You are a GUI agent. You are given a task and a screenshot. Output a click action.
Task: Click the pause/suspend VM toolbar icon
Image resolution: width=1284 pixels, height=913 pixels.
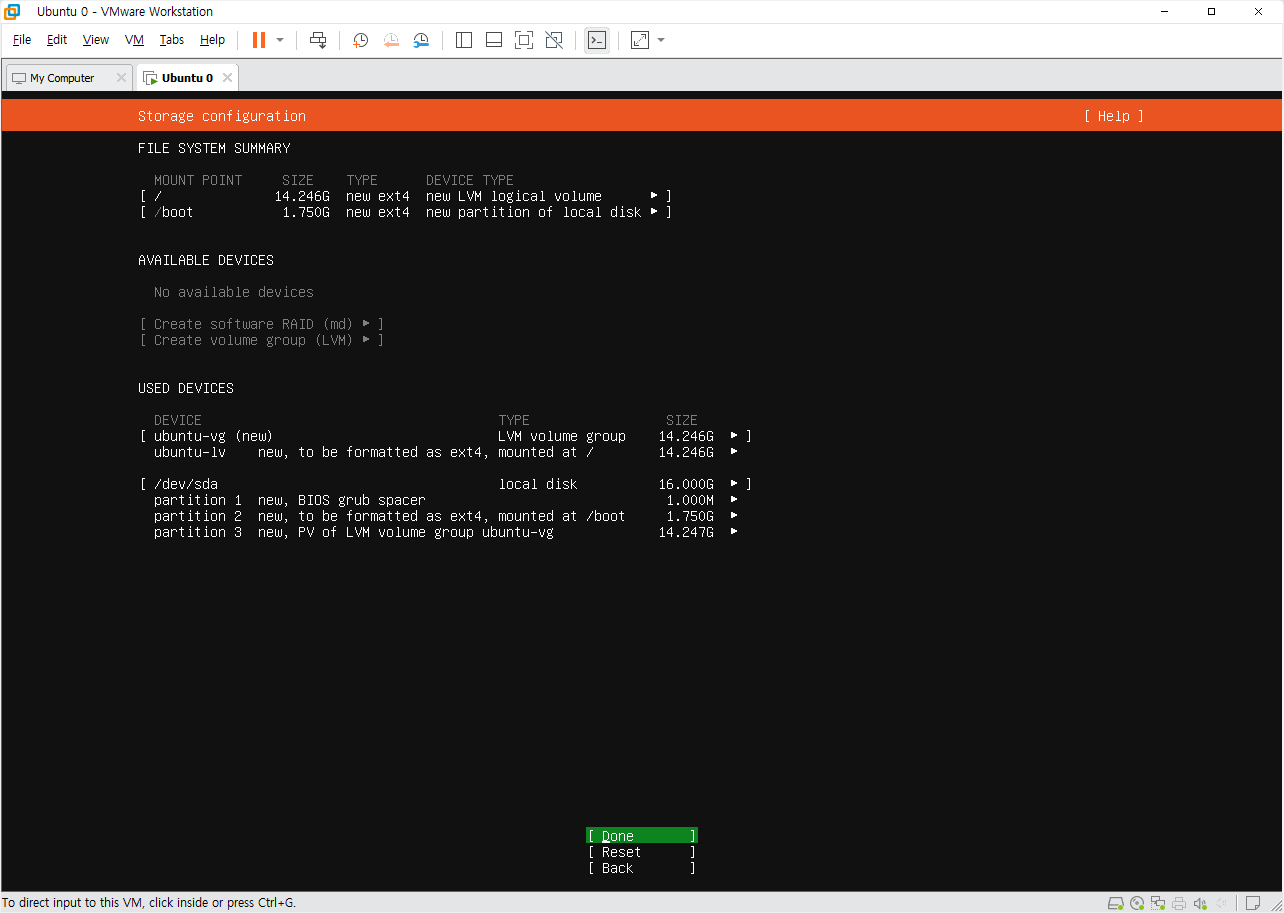pos(259,40)
